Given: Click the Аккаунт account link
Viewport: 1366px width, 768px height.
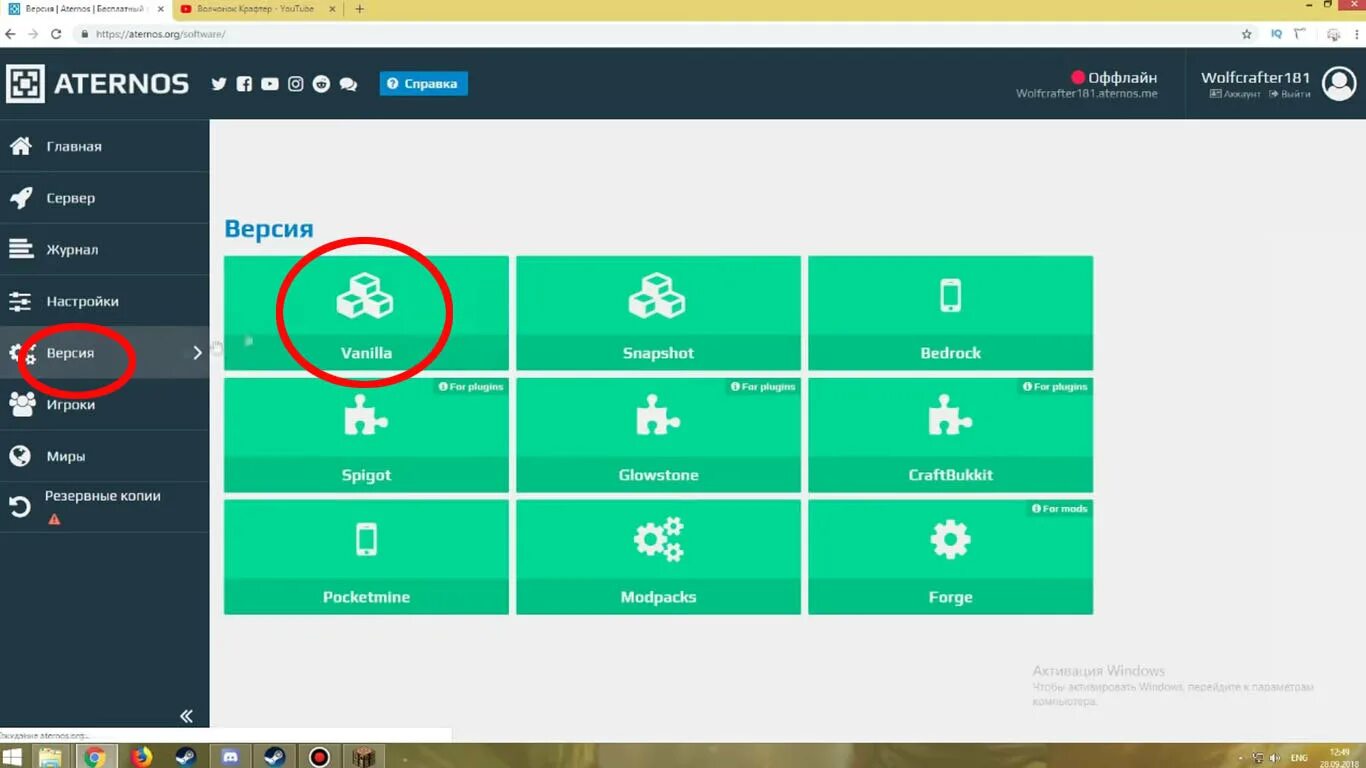Looking at the screenshot, I should [x=1235, y=94].
